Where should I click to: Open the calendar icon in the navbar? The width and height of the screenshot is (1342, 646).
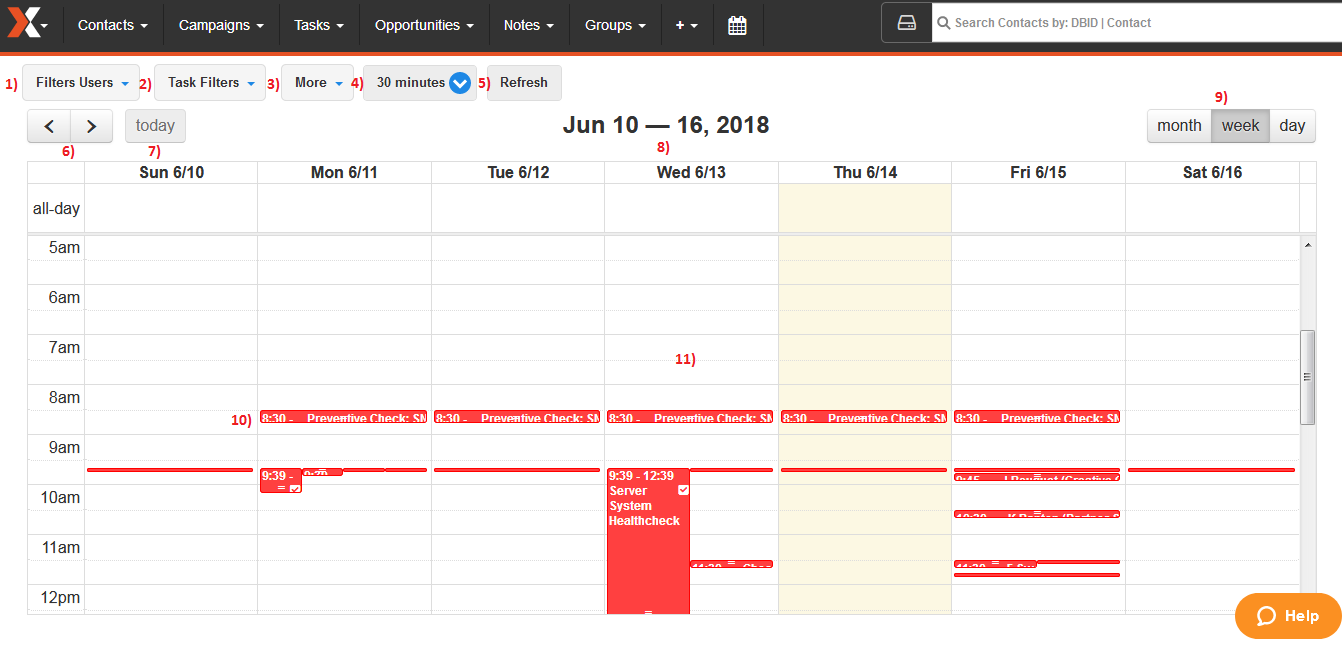pyautogui.click(x=737, y=25)
